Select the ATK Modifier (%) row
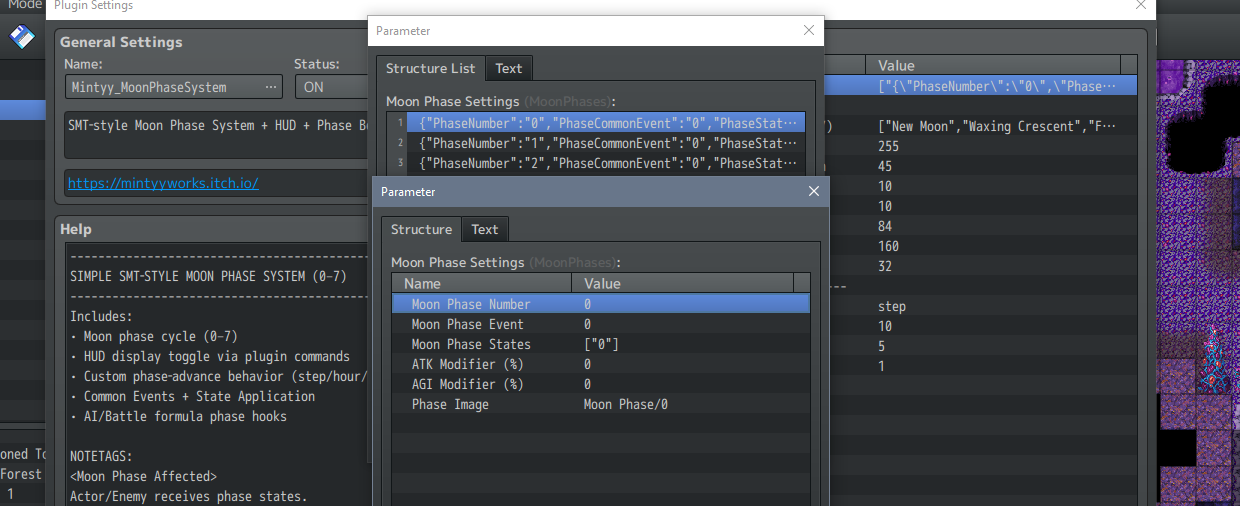 600,364
